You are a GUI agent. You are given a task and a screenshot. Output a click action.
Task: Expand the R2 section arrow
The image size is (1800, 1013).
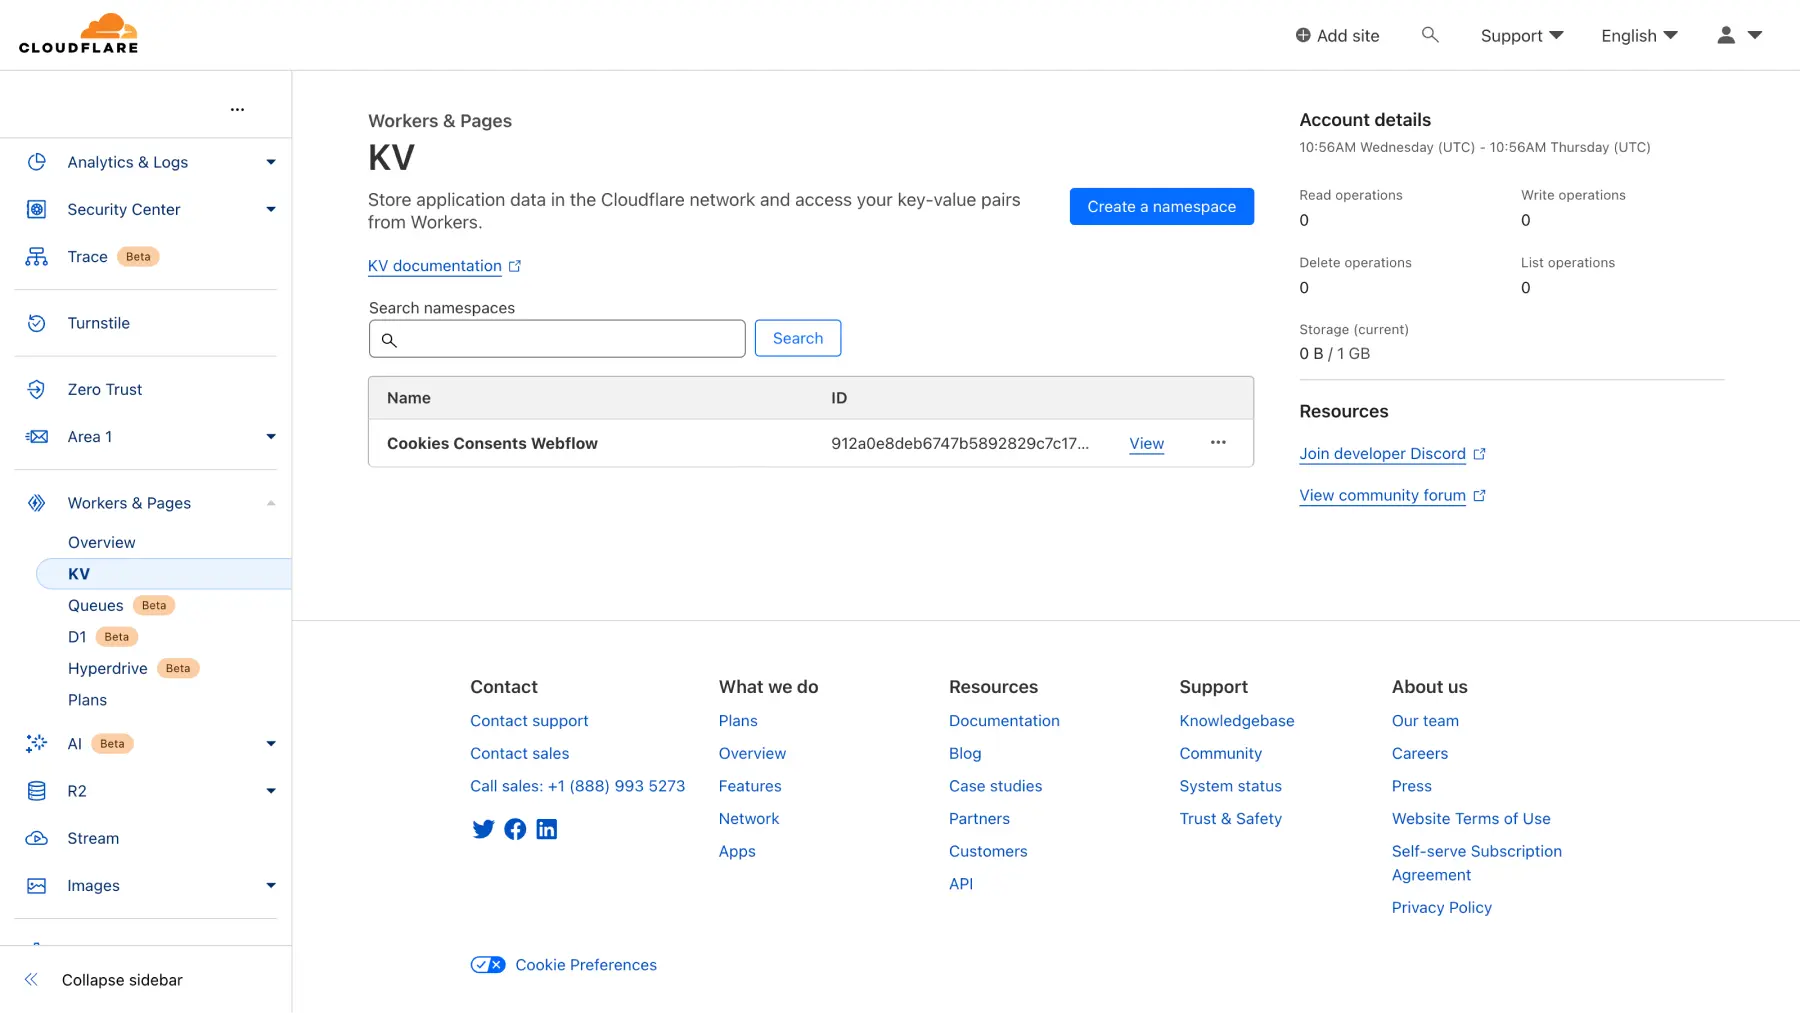(271, 791)
